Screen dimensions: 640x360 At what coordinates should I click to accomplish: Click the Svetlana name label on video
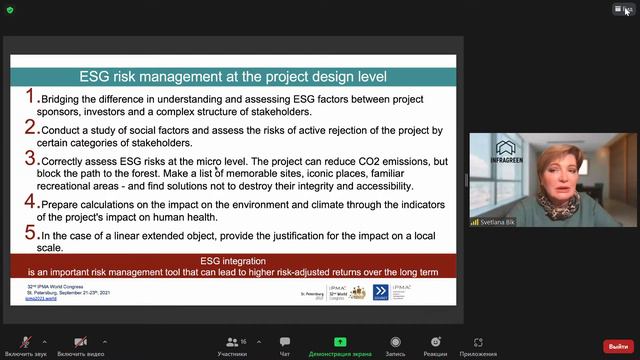[x=493, y=222]
